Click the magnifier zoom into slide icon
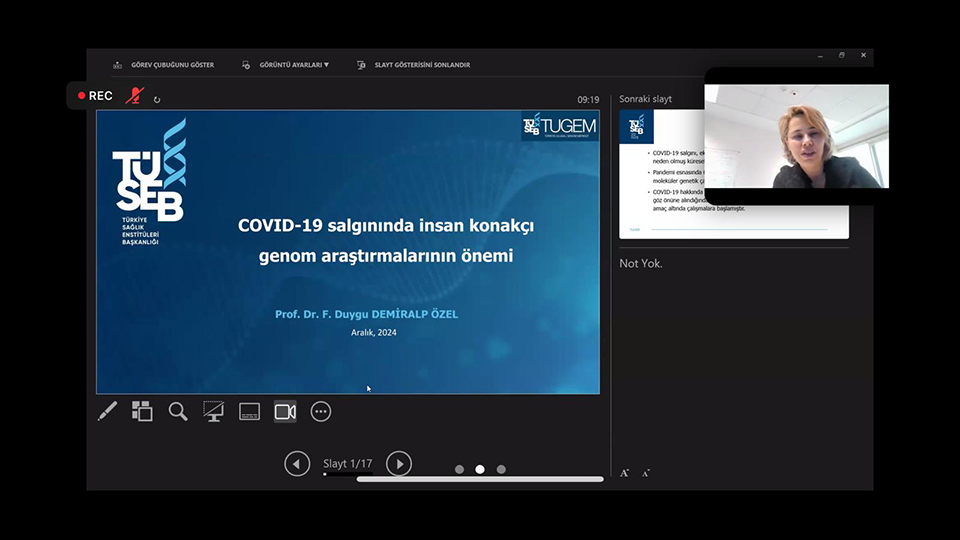 [178, 411]
